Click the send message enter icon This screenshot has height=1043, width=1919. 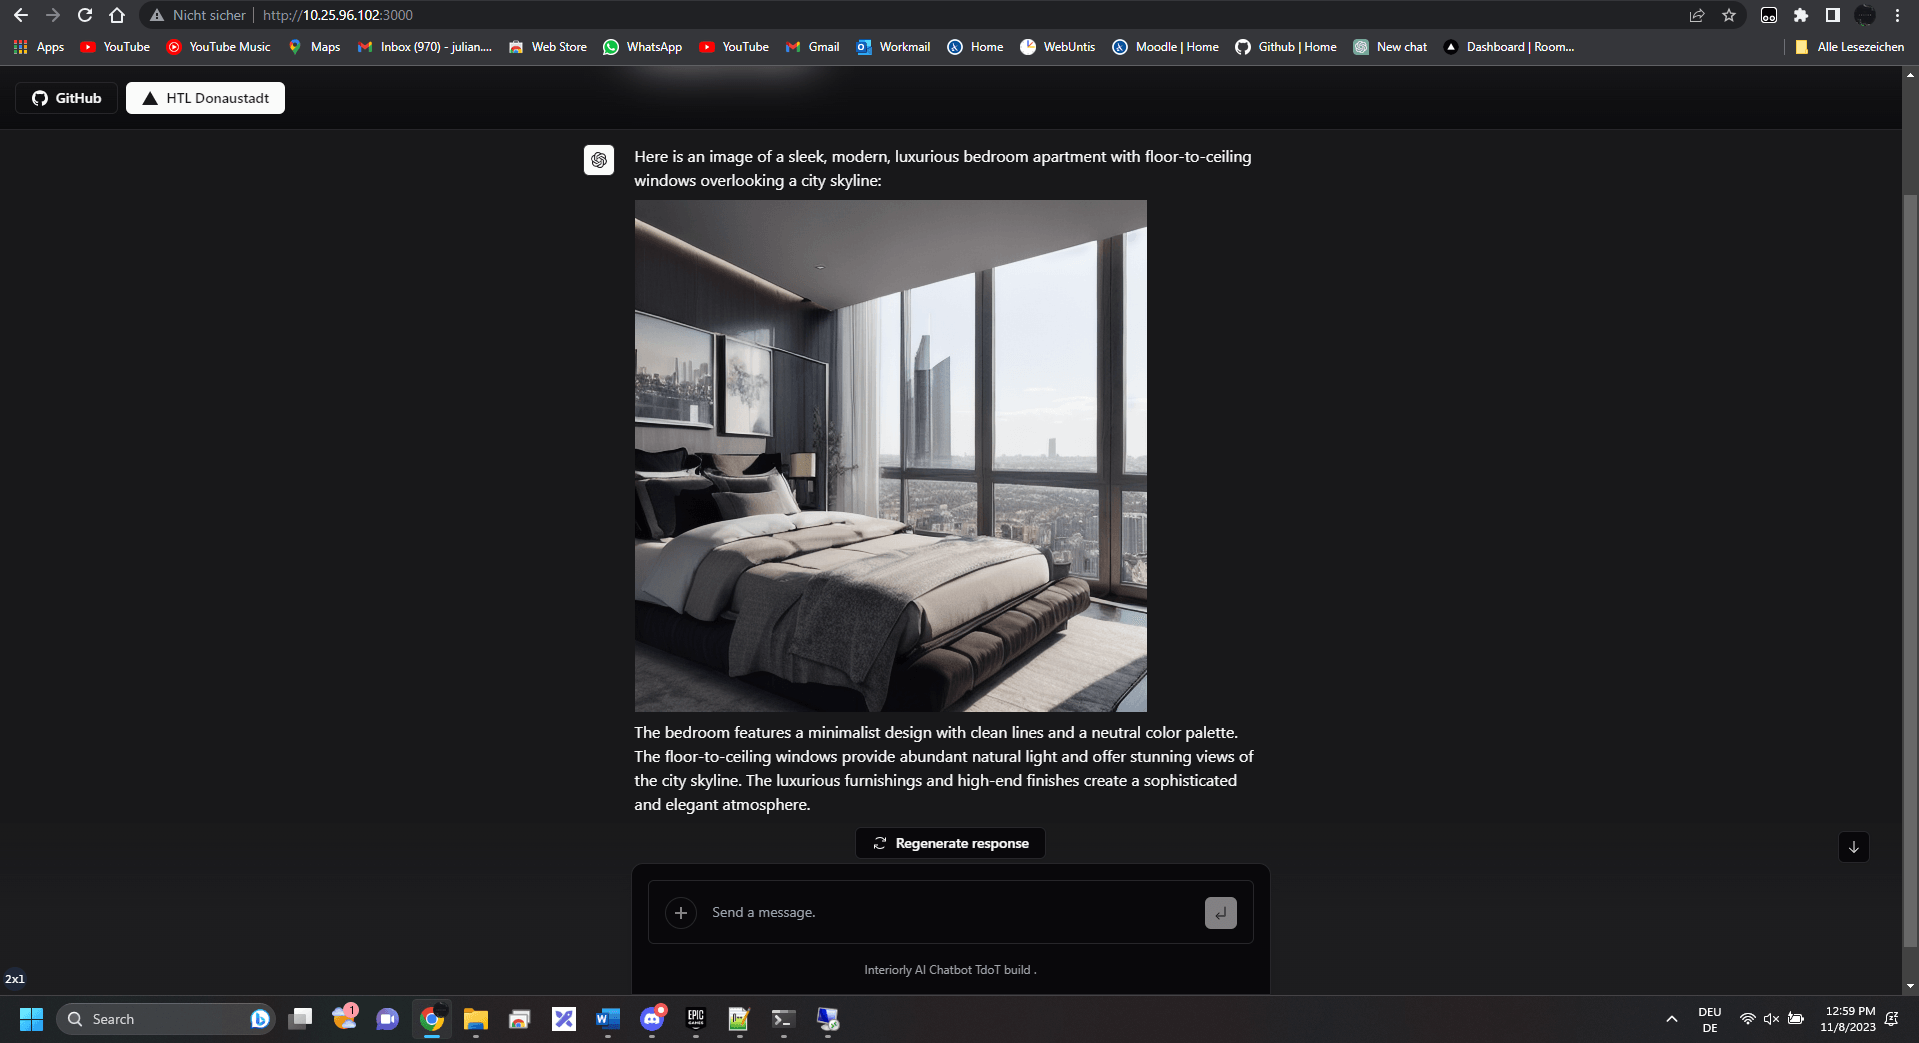(1219, 912)
